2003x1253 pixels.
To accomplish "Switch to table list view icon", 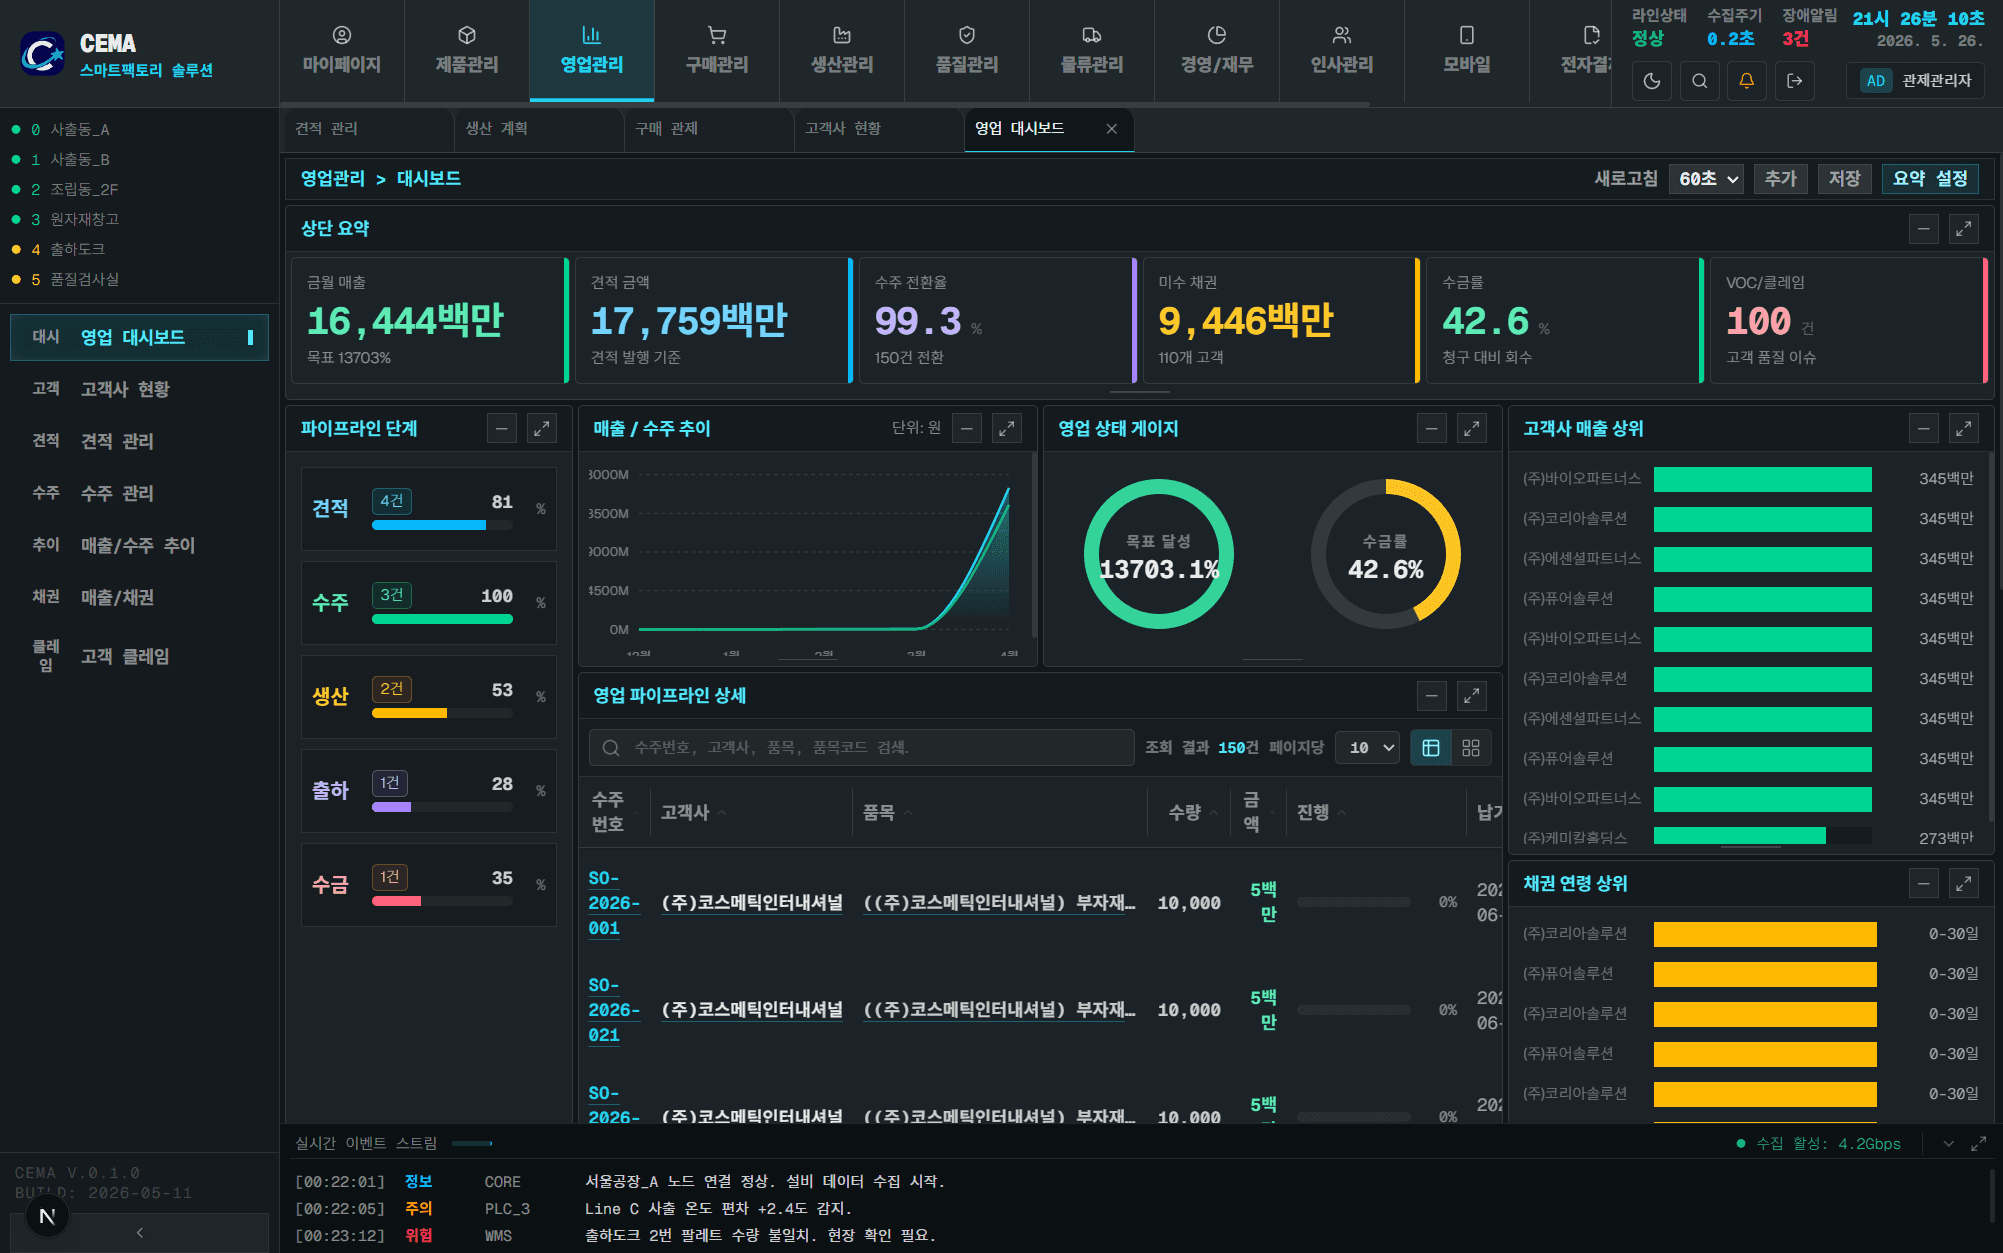I will point(1431,748).
